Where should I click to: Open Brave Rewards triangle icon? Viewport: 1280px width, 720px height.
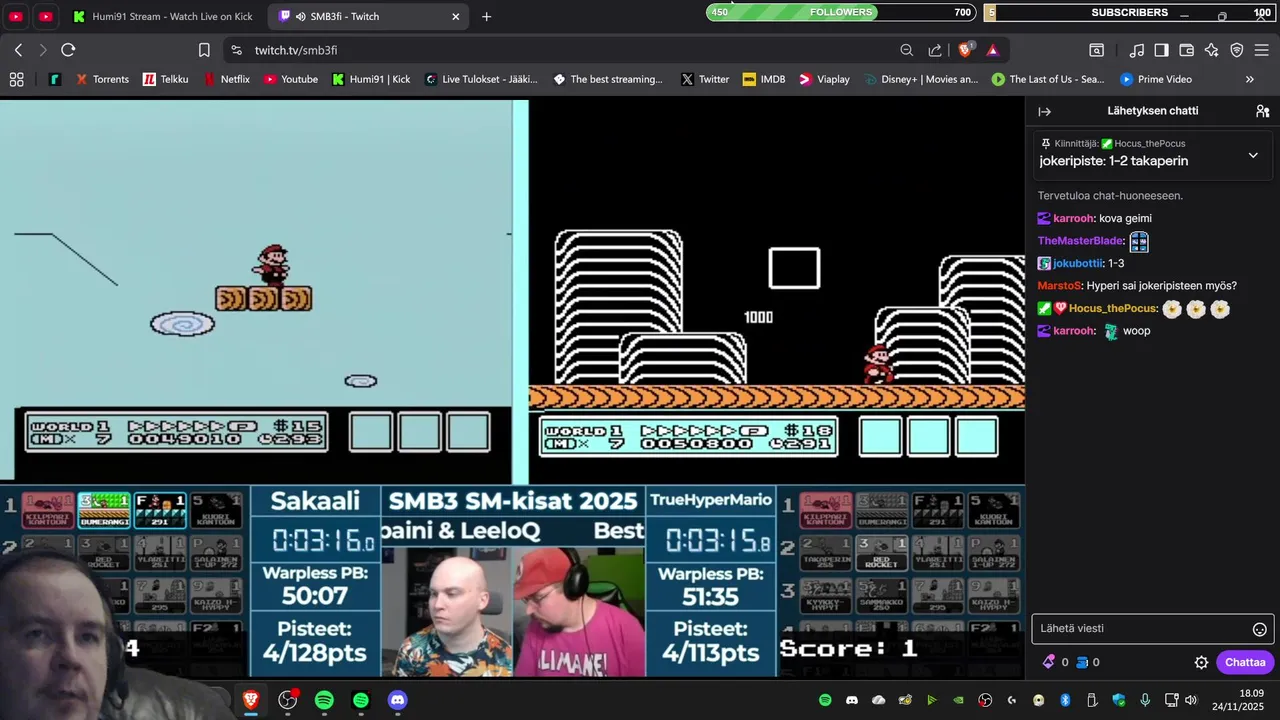992,50
